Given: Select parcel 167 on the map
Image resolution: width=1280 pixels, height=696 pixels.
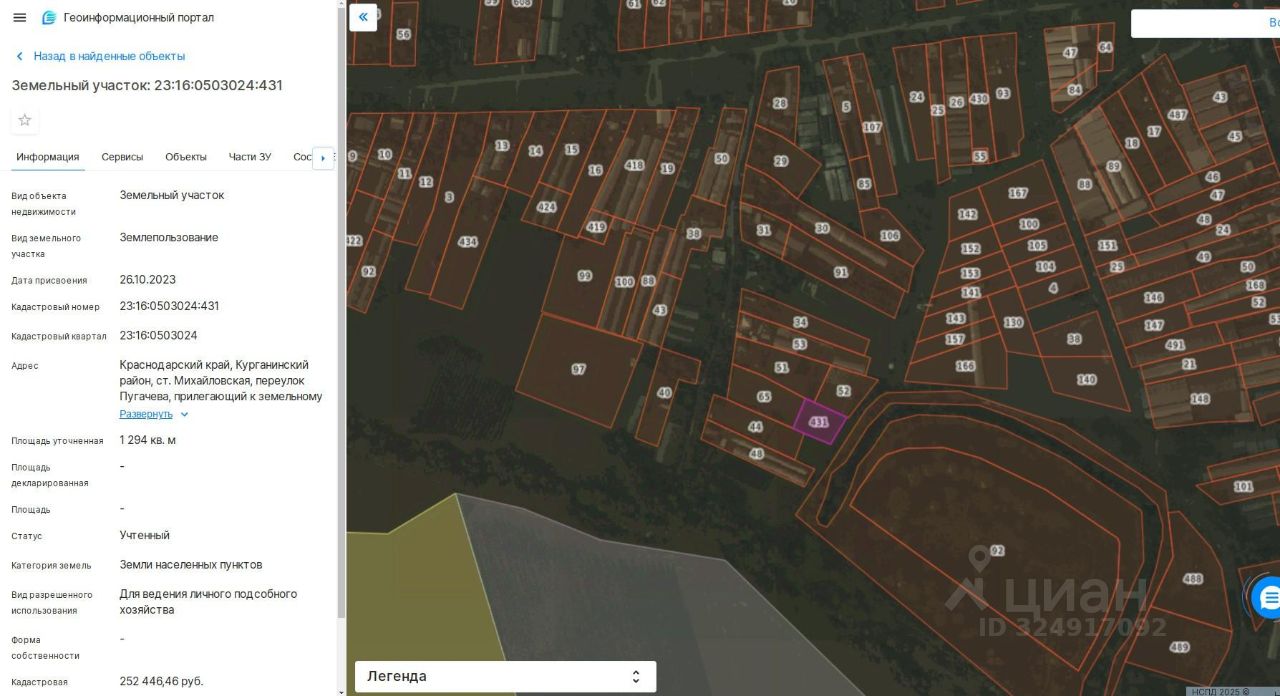Looking at the screenshot, I should 1018,193.
